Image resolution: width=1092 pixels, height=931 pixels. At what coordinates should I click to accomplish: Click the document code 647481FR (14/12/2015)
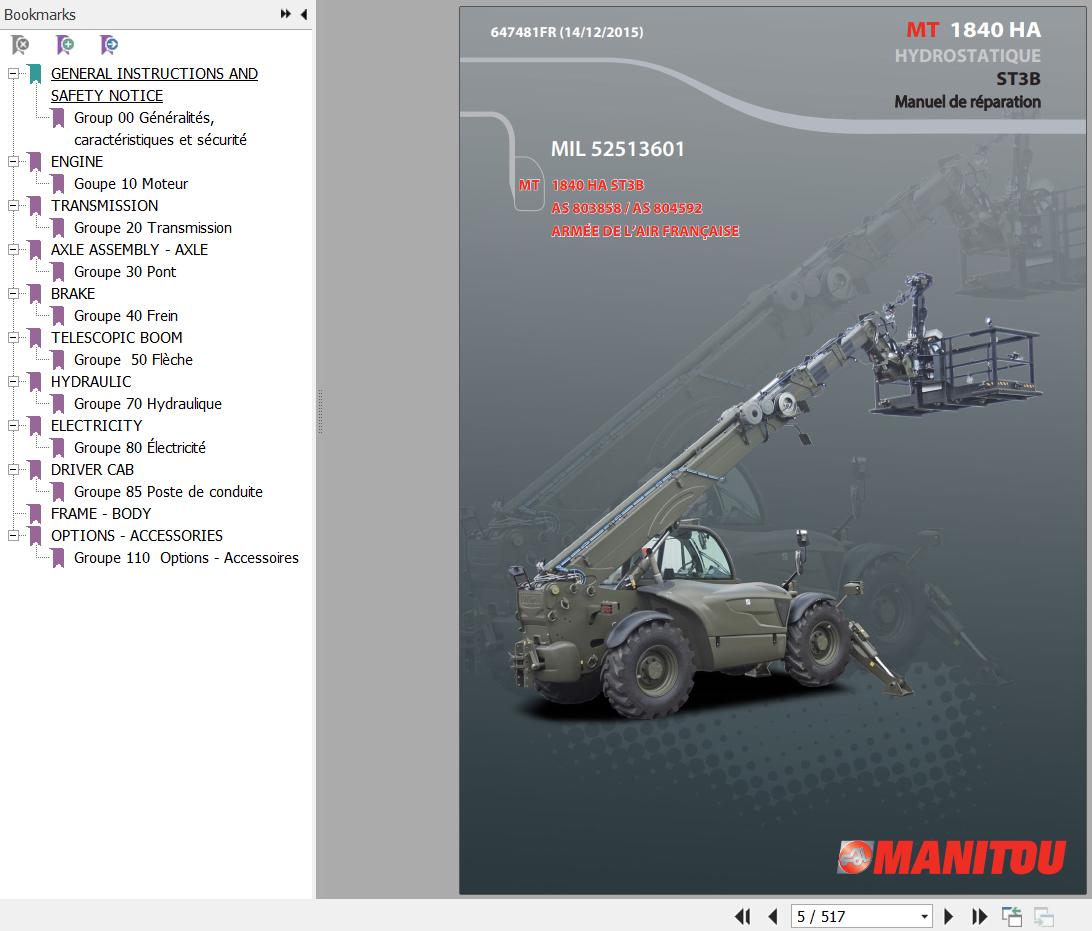[566, 32]
